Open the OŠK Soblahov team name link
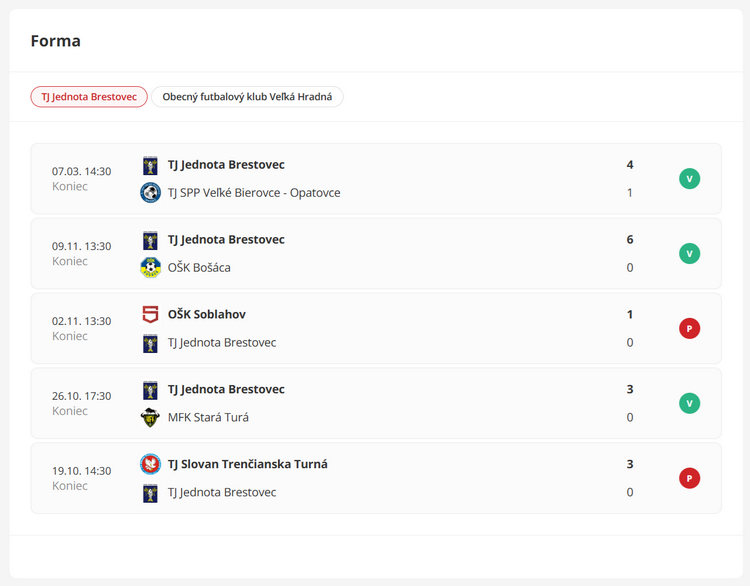 tap(206, 315)
